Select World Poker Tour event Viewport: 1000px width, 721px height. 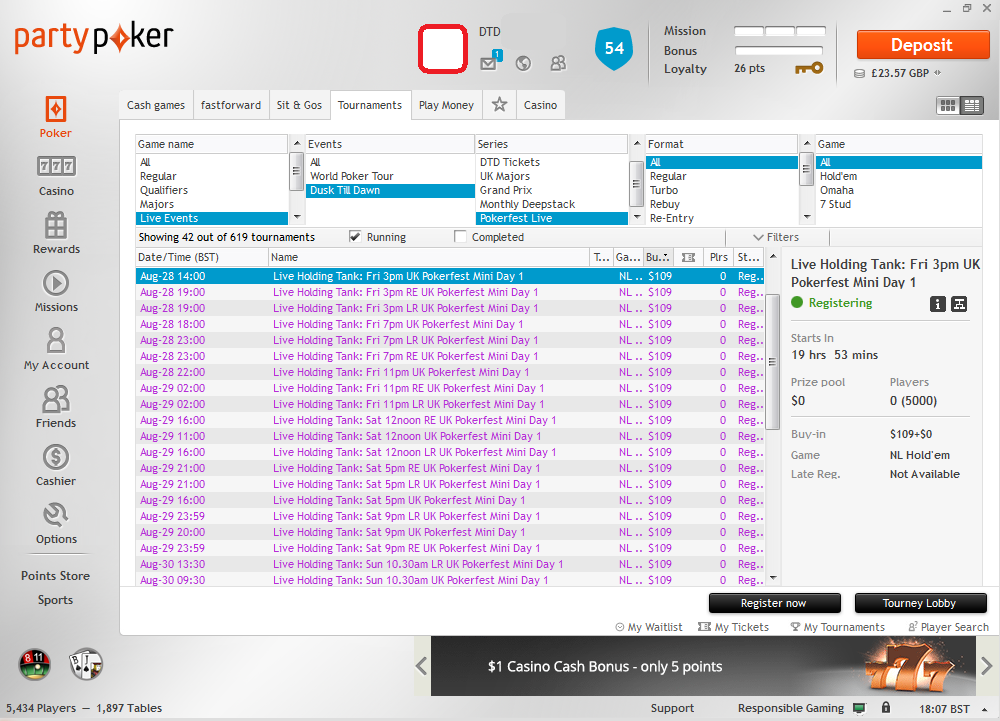(390, 176)
